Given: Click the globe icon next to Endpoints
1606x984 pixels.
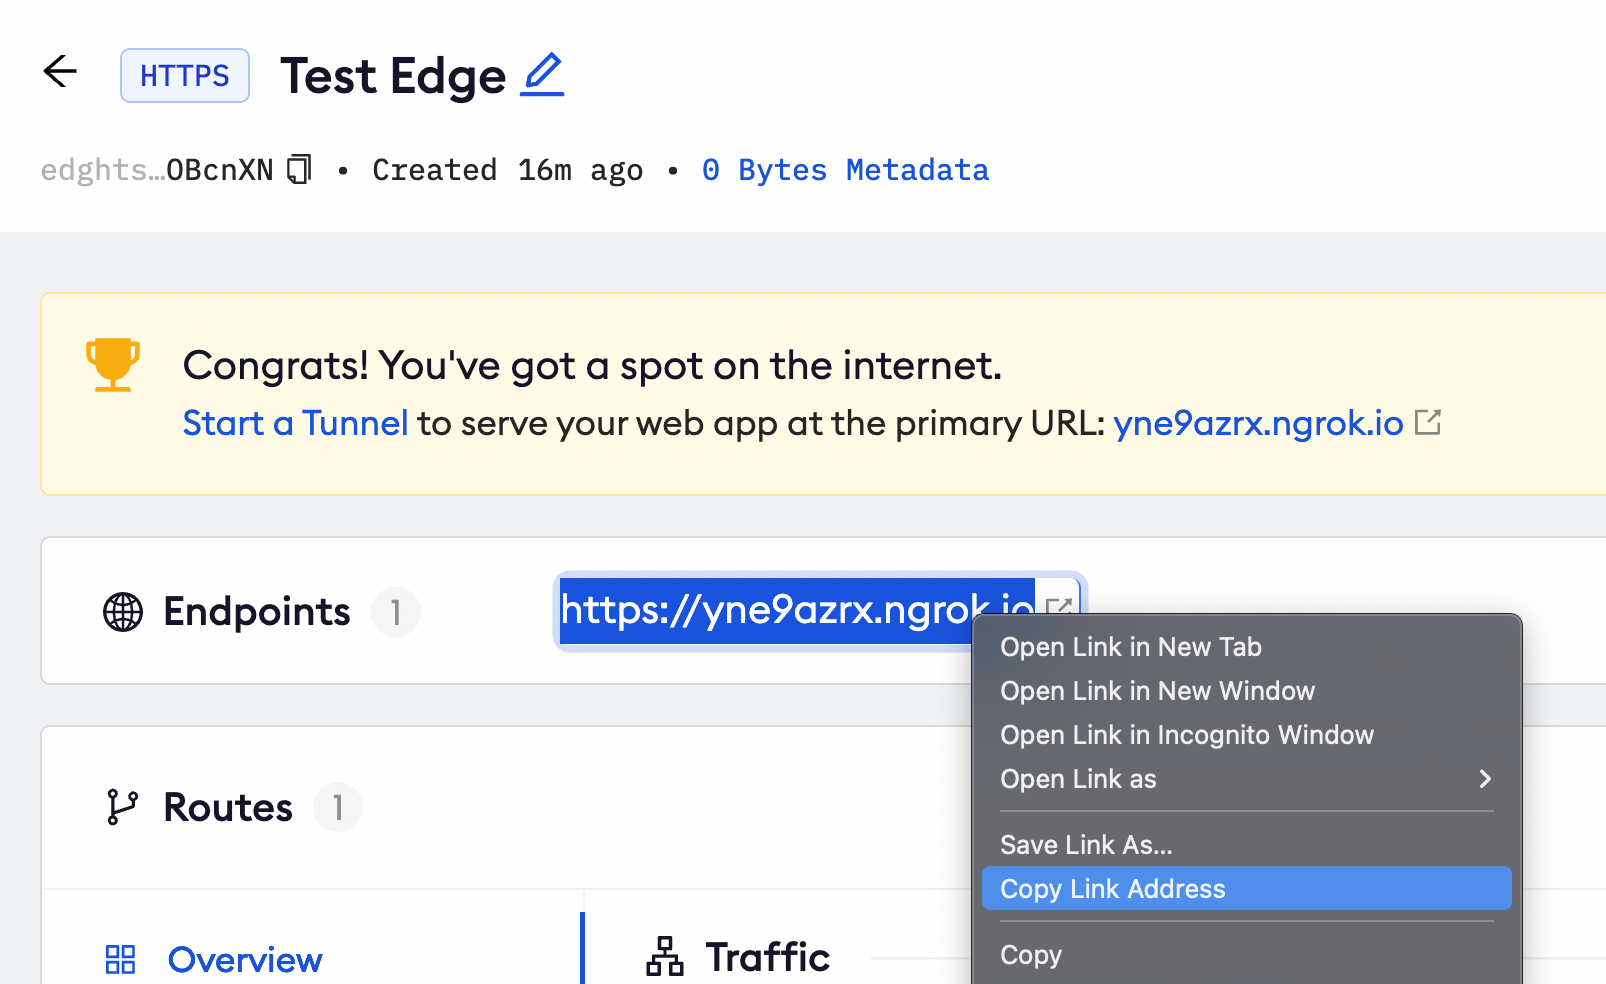Looking at the screenshot, I should 123,612.
